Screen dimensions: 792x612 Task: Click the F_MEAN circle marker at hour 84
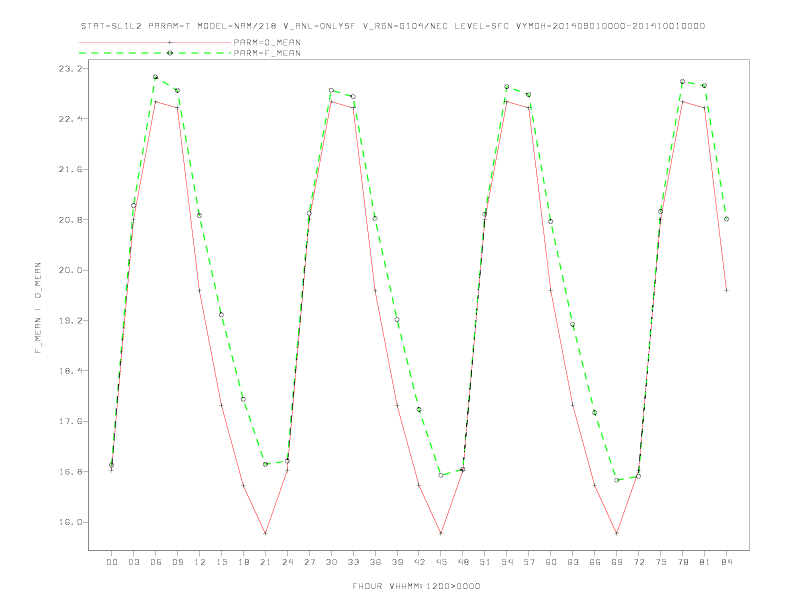pos(727,219)
